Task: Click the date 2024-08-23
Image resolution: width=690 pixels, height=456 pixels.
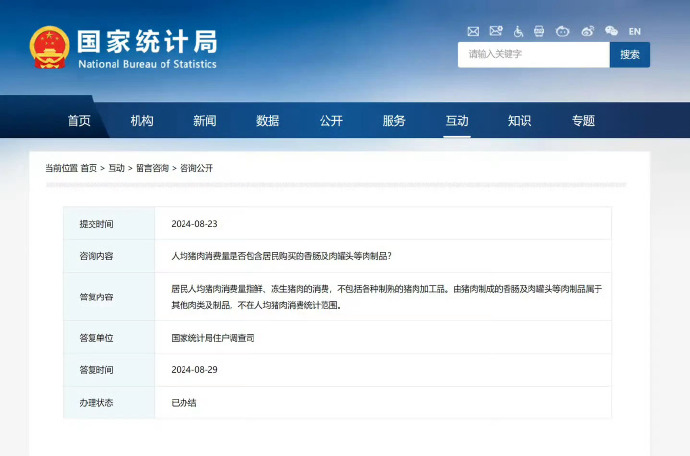Action: [x=195, y=224]
